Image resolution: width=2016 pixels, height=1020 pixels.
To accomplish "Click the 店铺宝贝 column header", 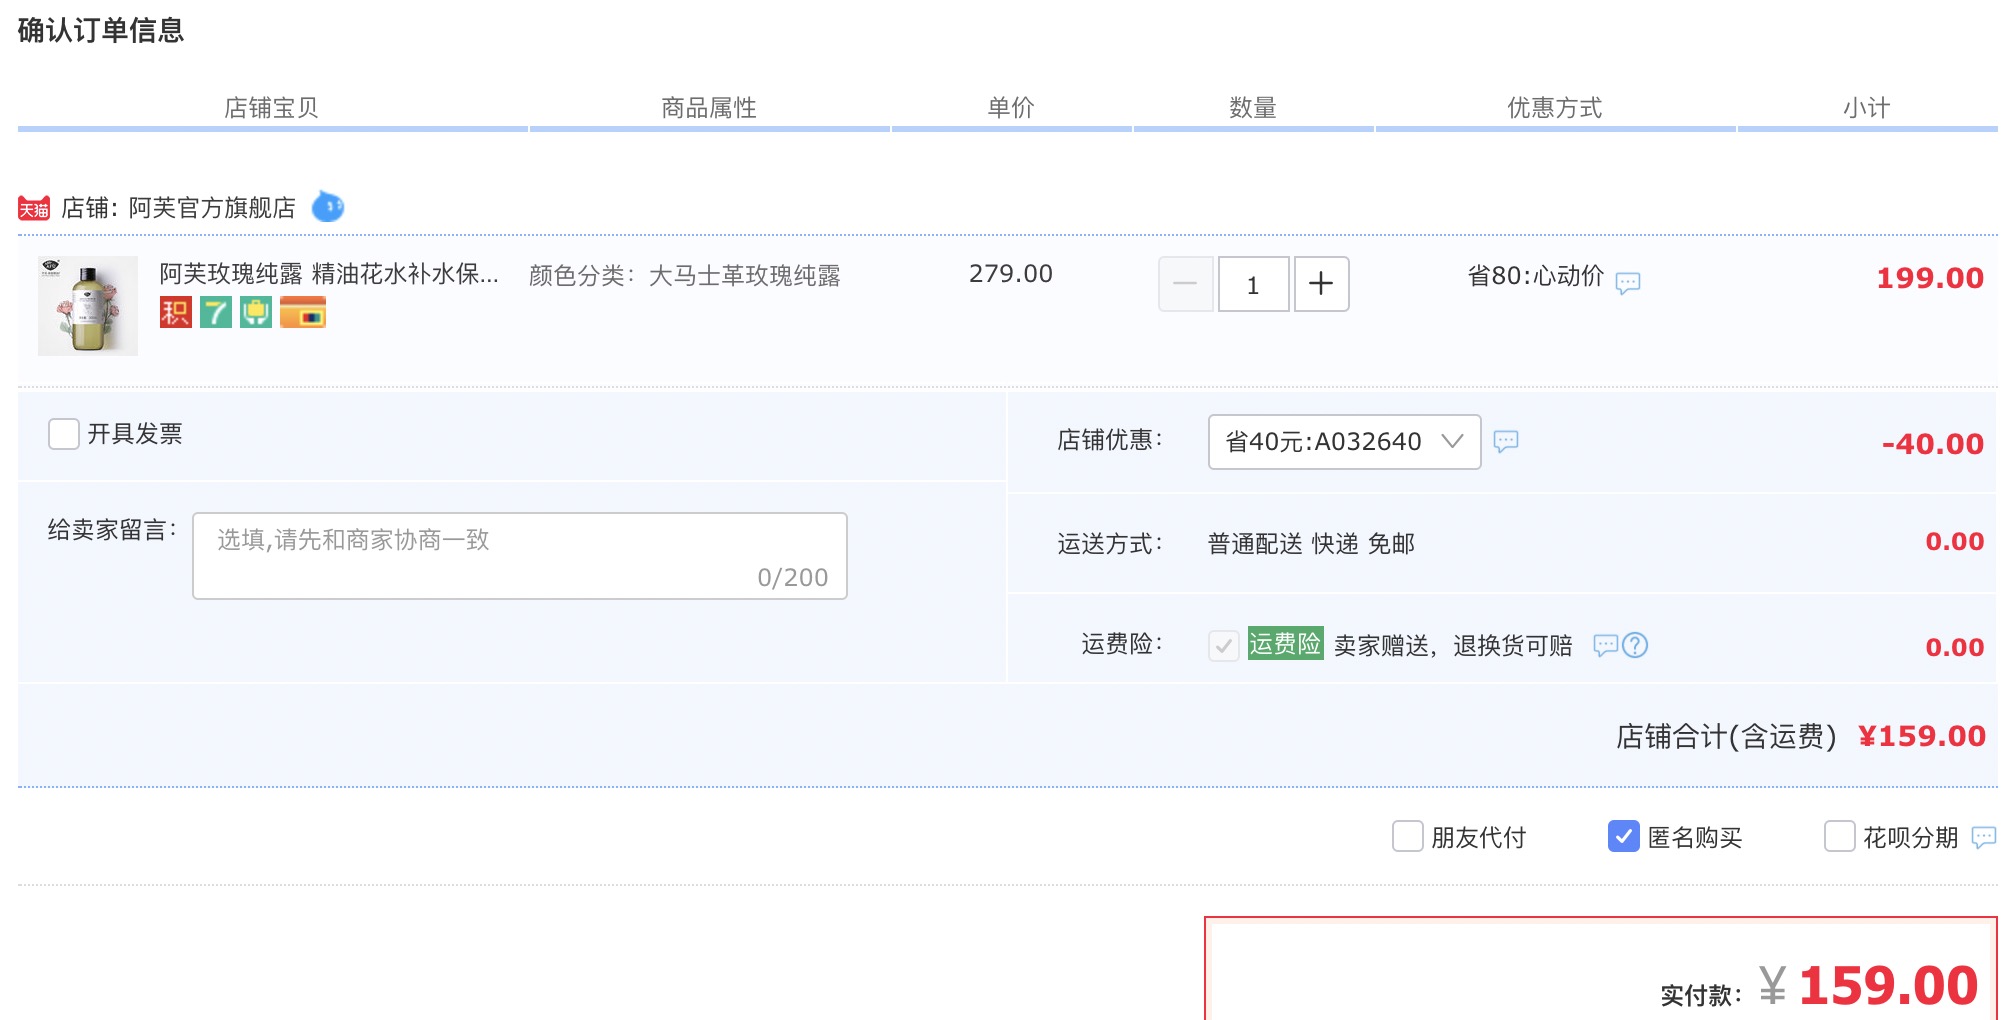I will tap(271, 108).
